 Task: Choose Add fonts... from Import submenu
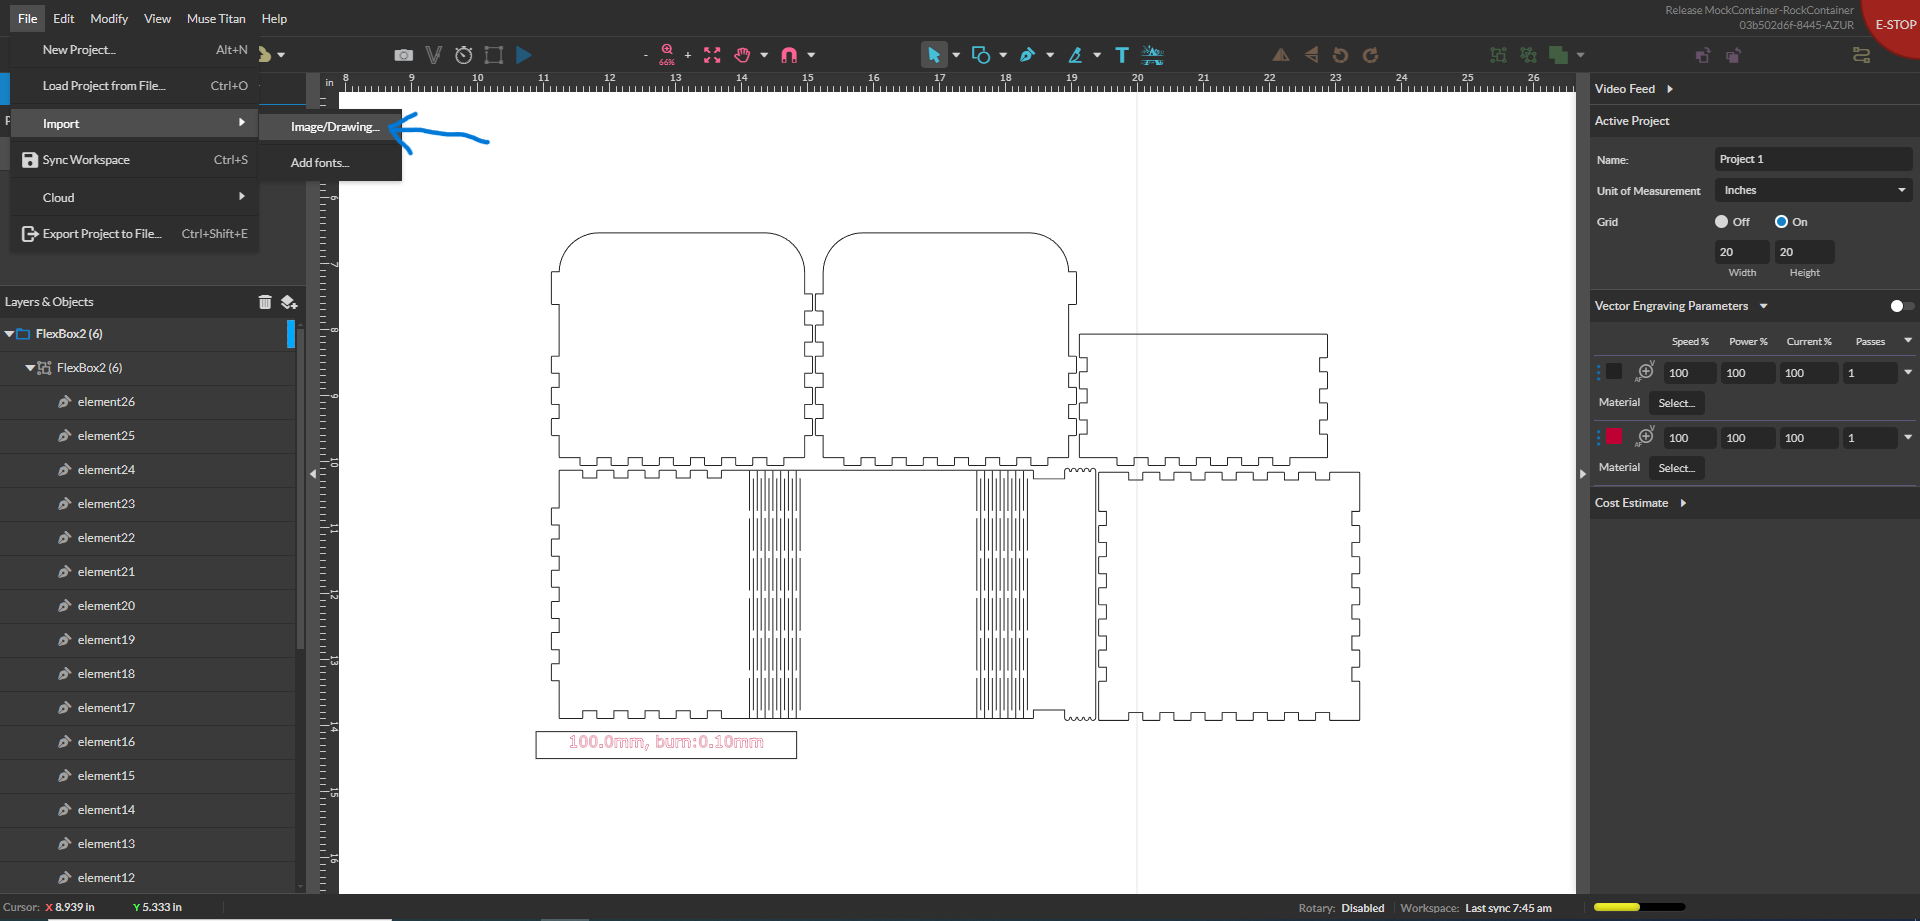point(330,163)
